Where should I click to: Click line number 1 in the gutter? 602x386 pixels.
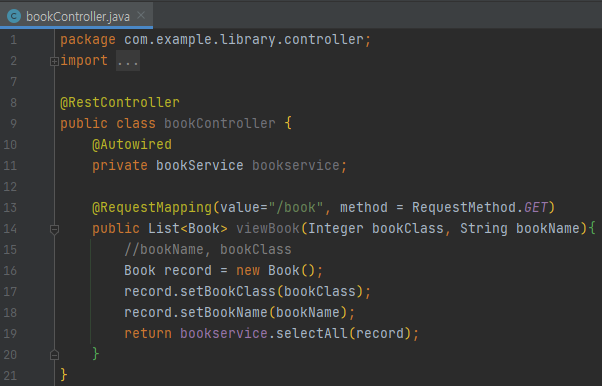point(13,40)
